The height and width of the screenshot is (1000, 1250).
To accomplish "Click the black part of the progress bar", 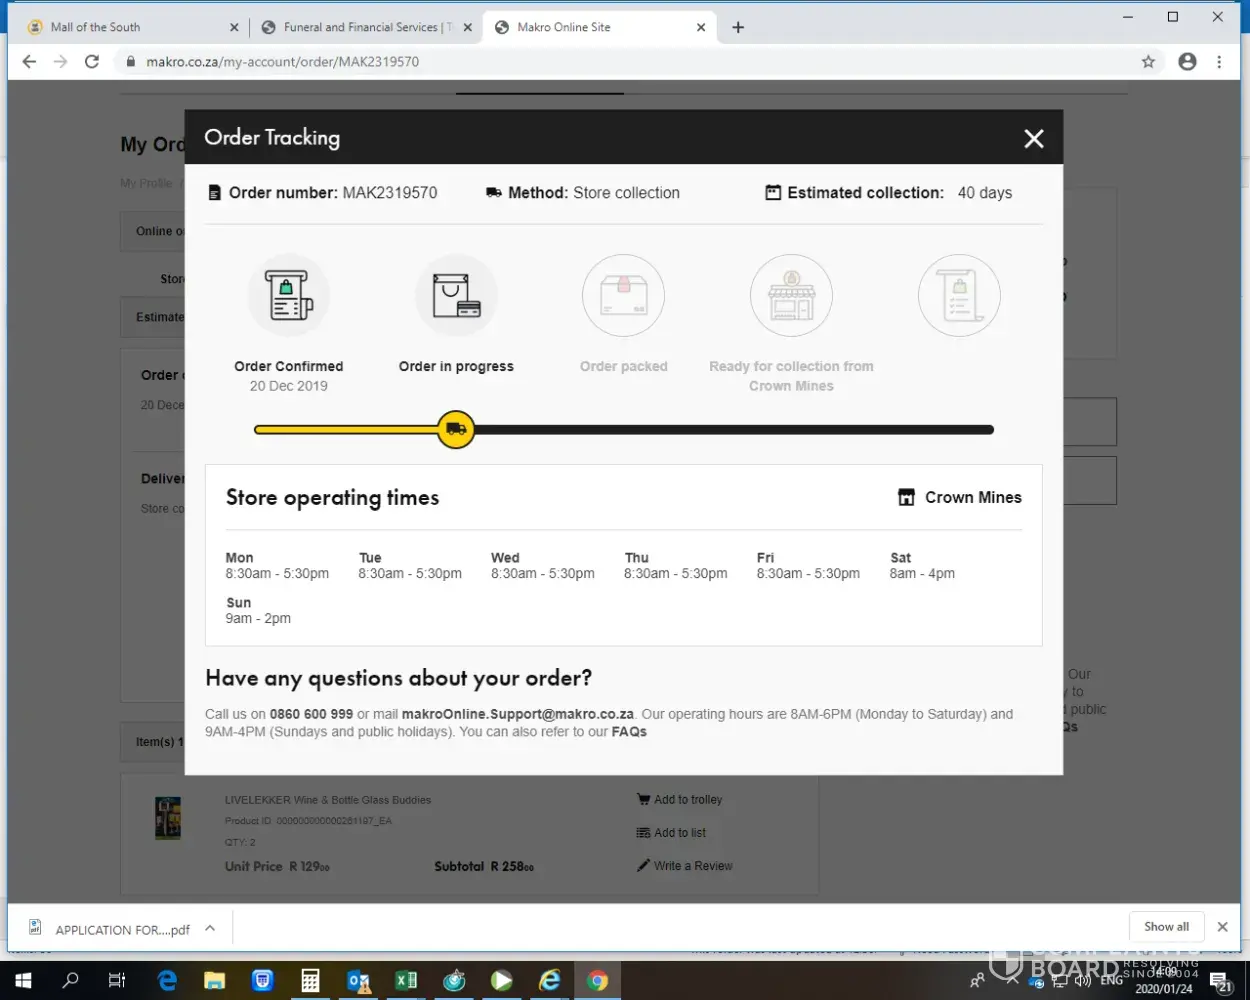I will 733,430.
